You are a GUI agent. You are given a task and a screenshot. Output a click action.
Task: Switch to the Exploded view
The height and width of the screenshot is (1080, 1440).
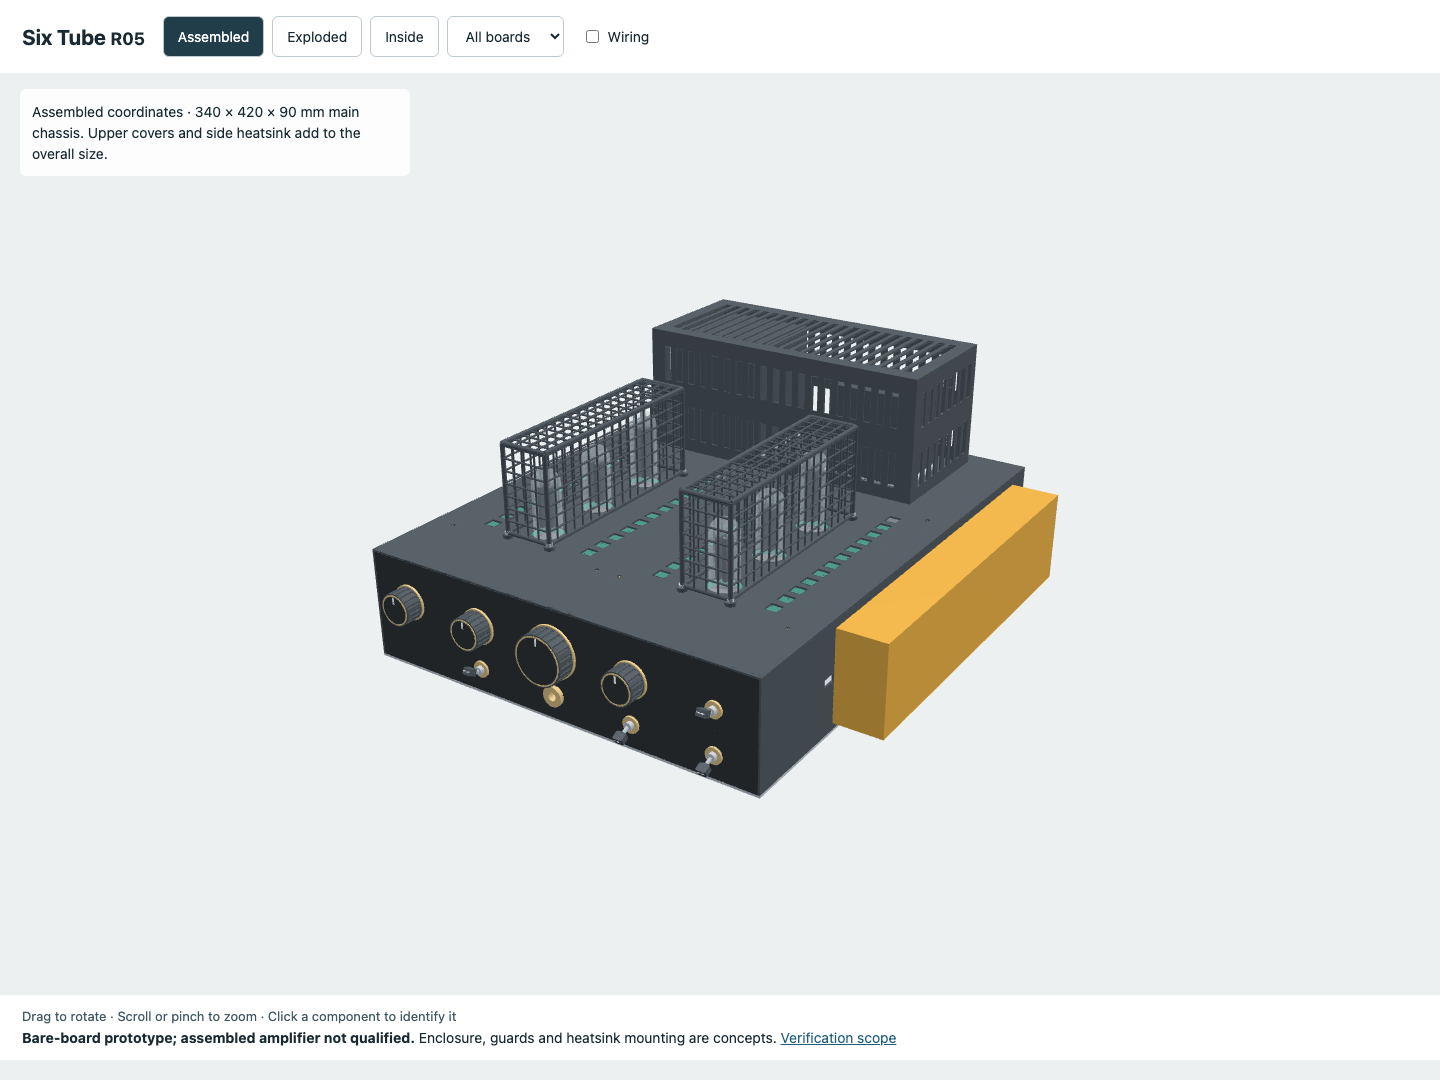point(317,37)
